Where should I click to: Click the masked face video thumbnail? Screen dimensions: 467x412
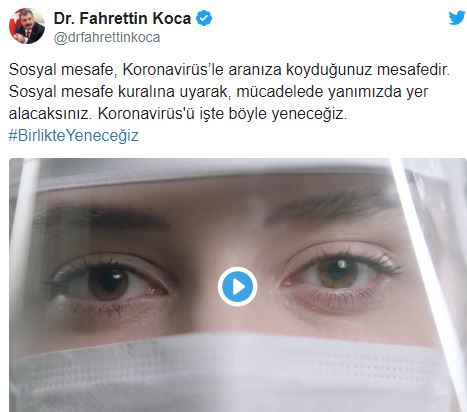coord(238,285)
